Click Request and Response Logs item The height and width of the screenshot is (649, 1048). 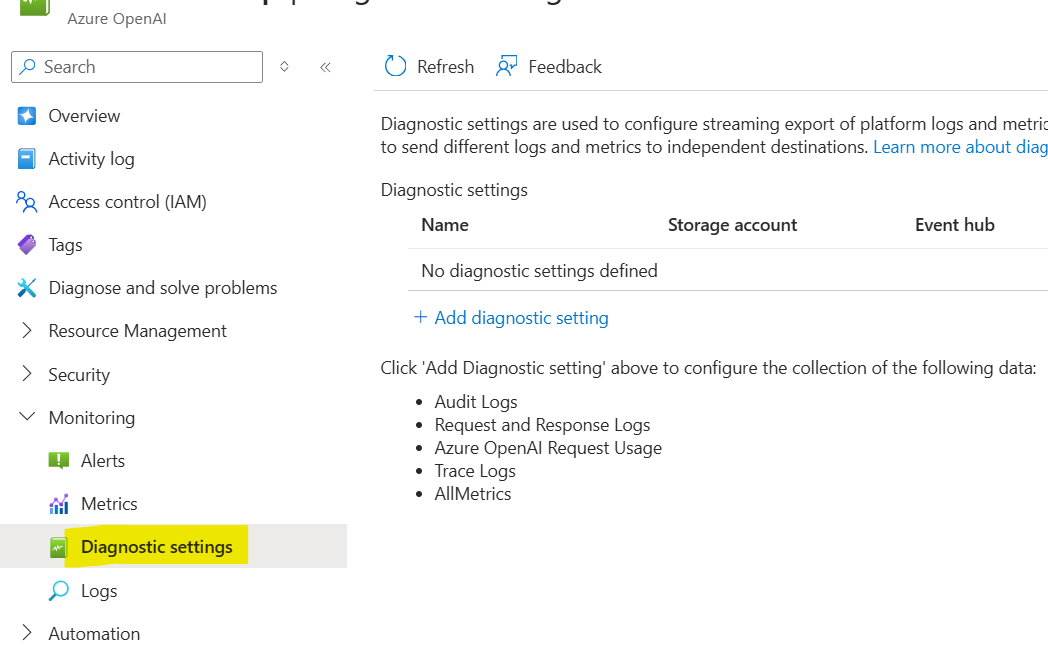point(542,425)
